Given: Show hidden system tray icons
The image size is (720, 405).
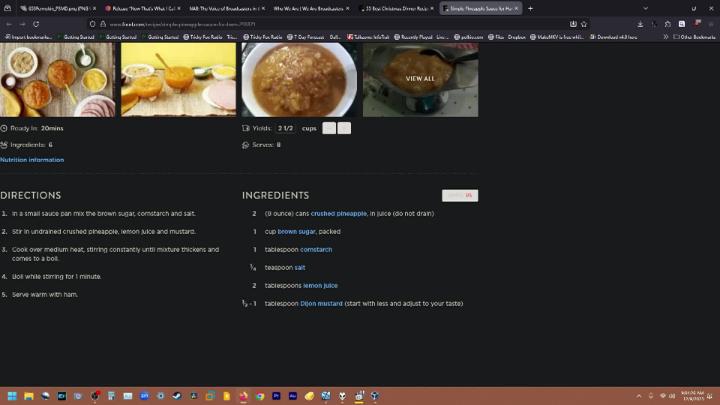Looking at the screenshot, I should point(639,396).
